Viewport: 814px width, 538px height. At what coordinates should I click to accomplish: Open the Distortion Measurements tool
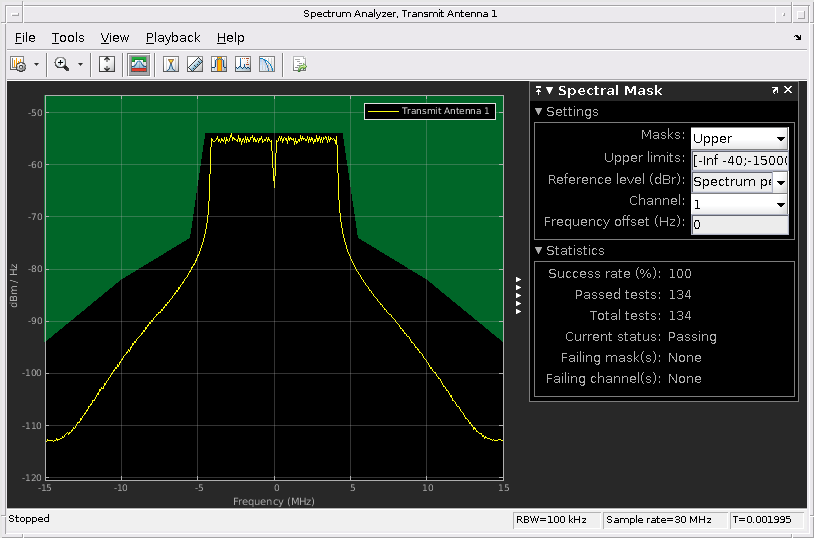coord(243,64)
